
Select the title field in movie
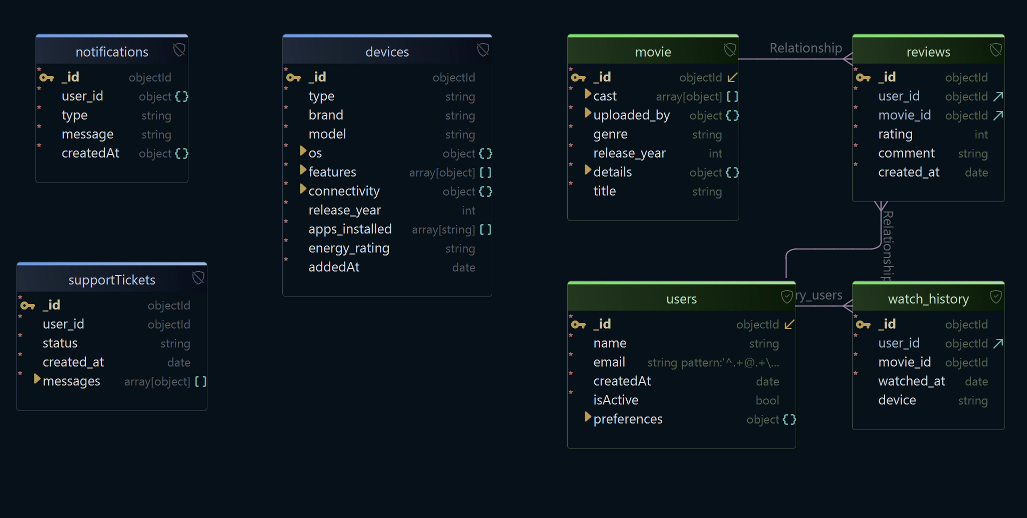653,191
